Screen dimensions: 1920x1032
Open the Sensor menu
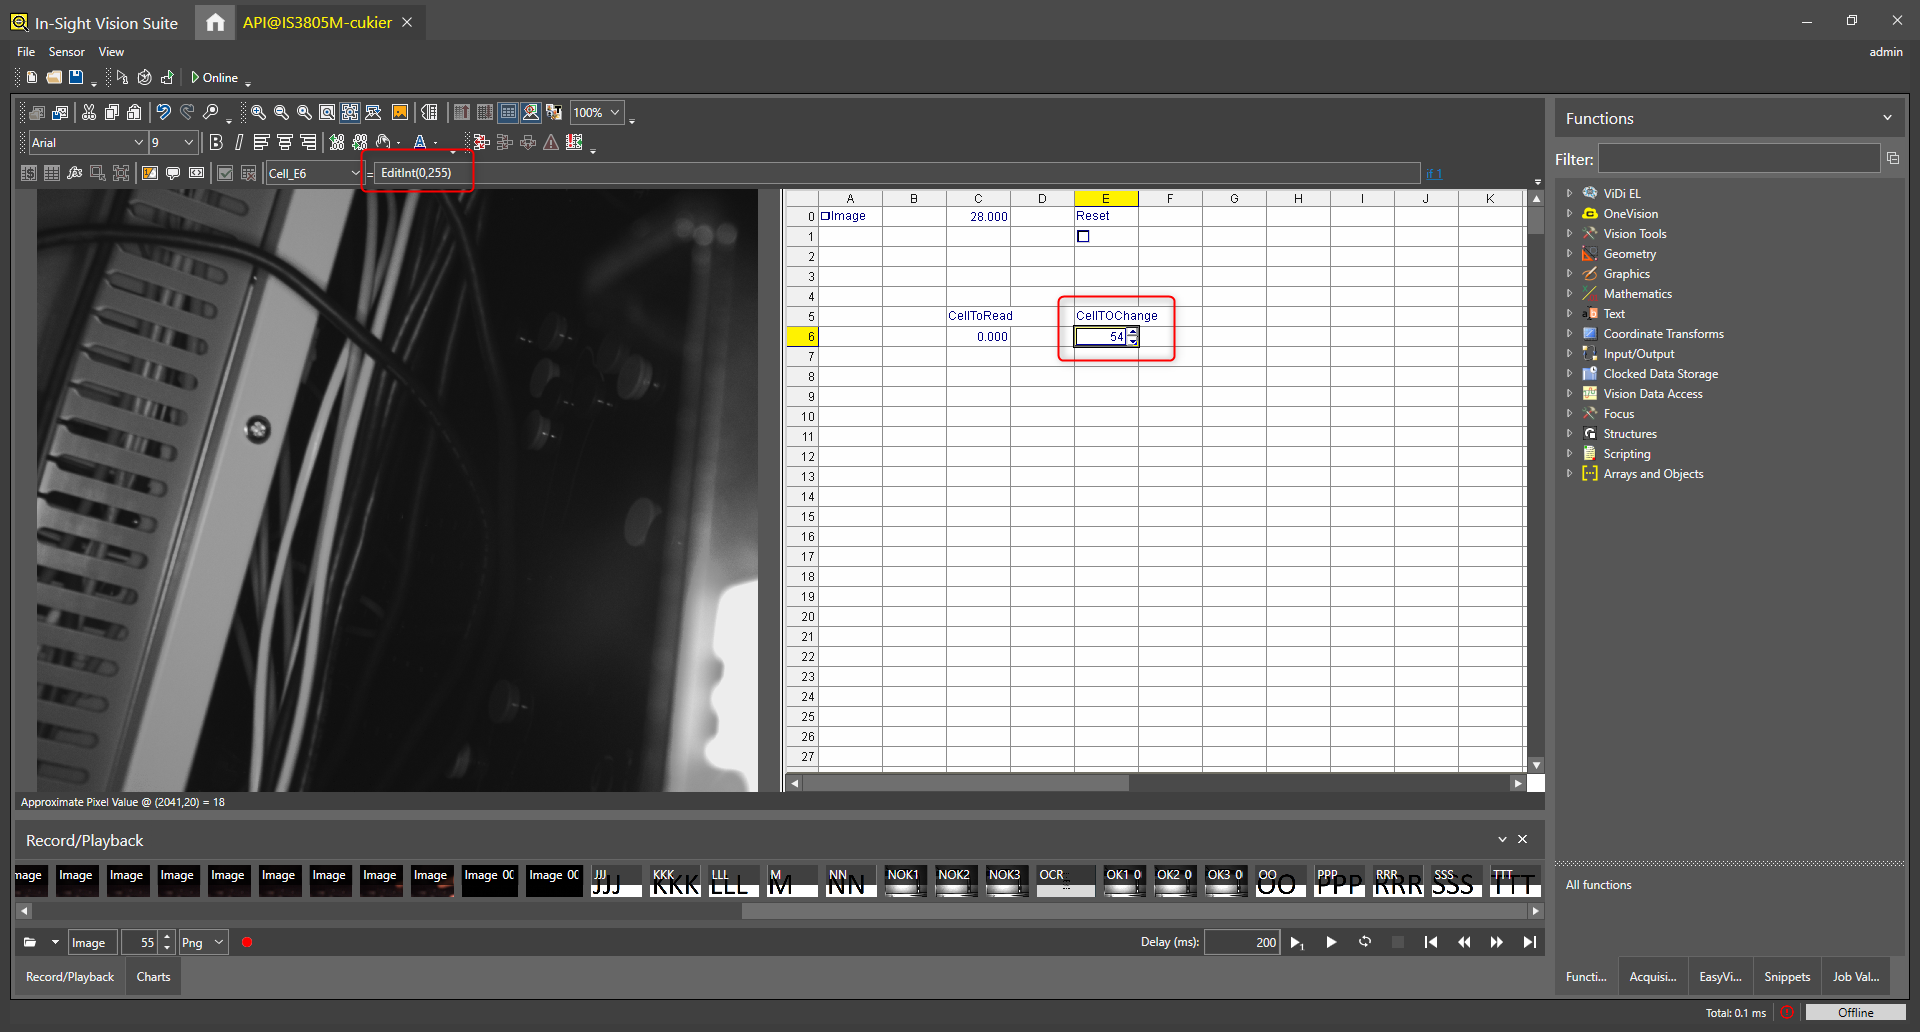pyautogui.click(x=66, y=51)
